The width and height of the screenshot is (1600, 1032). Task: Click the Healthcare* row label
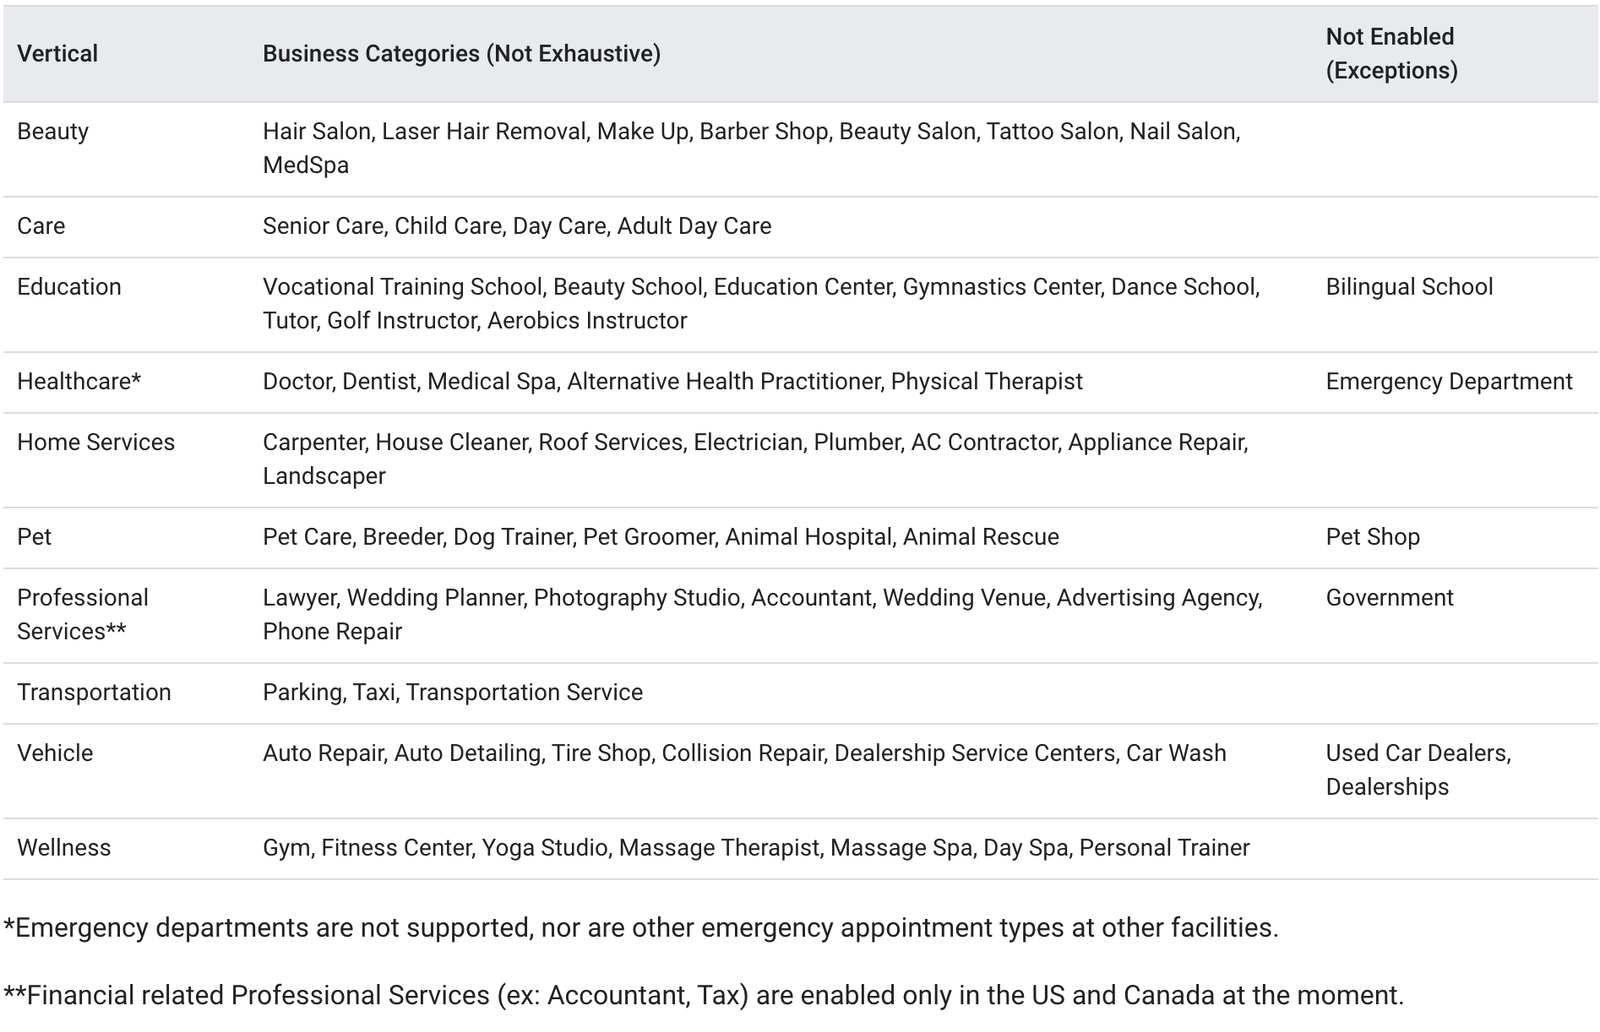coord(79,382)
